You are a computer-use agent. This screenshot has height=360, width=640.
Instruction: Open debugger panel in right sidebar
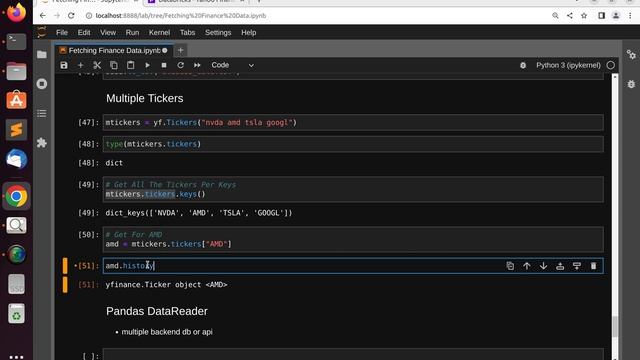[x=631, y=84]
